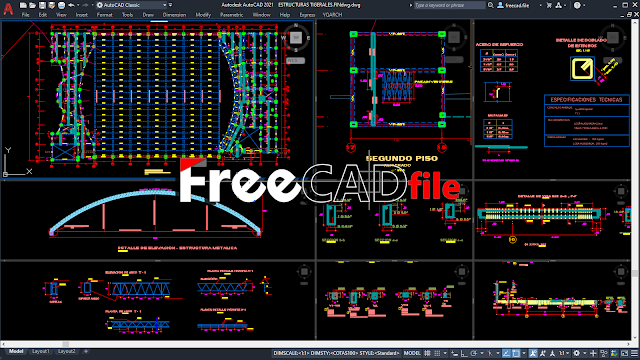Click the horizontal scrollbar left arrow
This screenshot has width=640, height=360.
pos(3,344)
